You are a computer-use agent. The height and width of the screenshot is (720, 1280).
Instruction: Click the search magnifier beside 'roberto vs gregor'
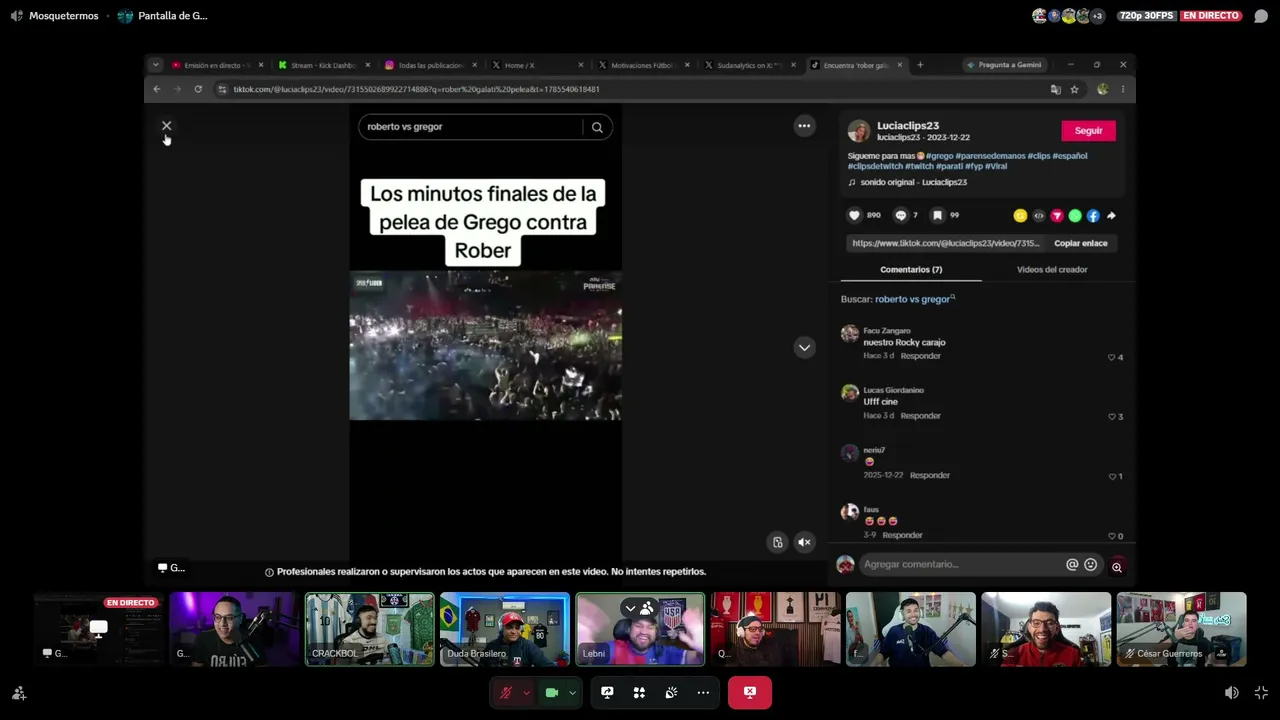click(x=597, y=127)
